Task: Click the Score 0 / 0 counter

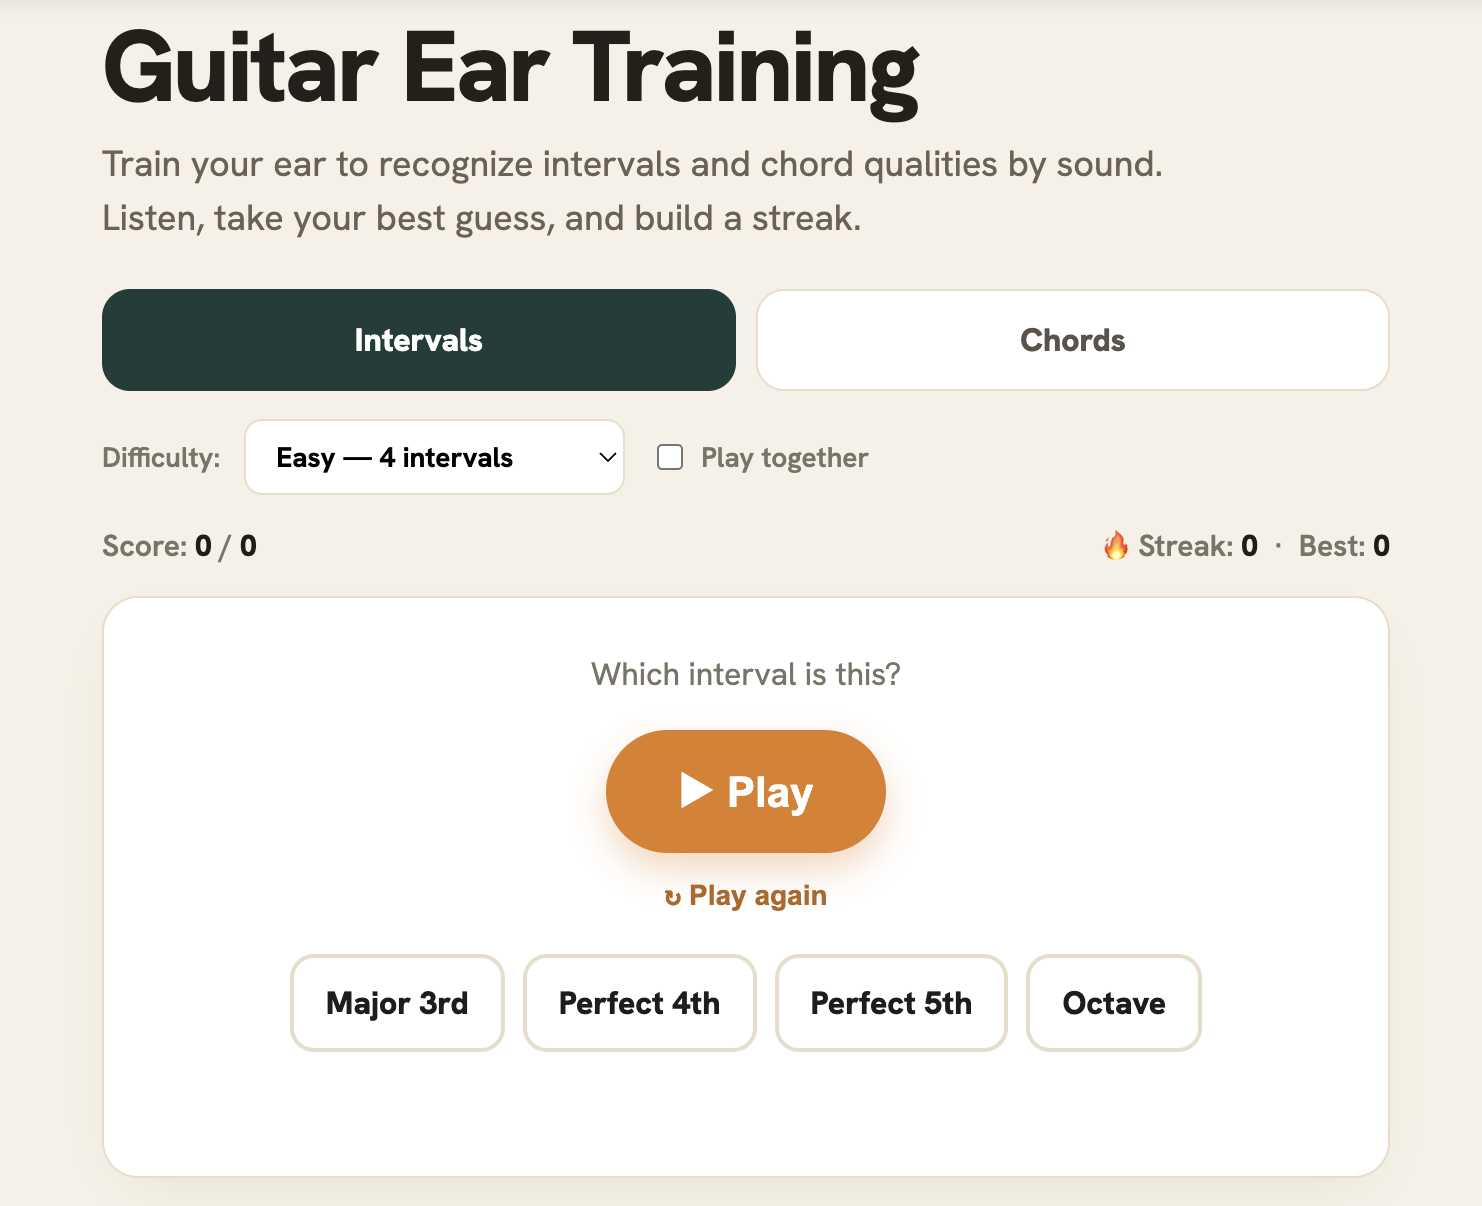Action: pyautogui.click(x=180, y=546)
